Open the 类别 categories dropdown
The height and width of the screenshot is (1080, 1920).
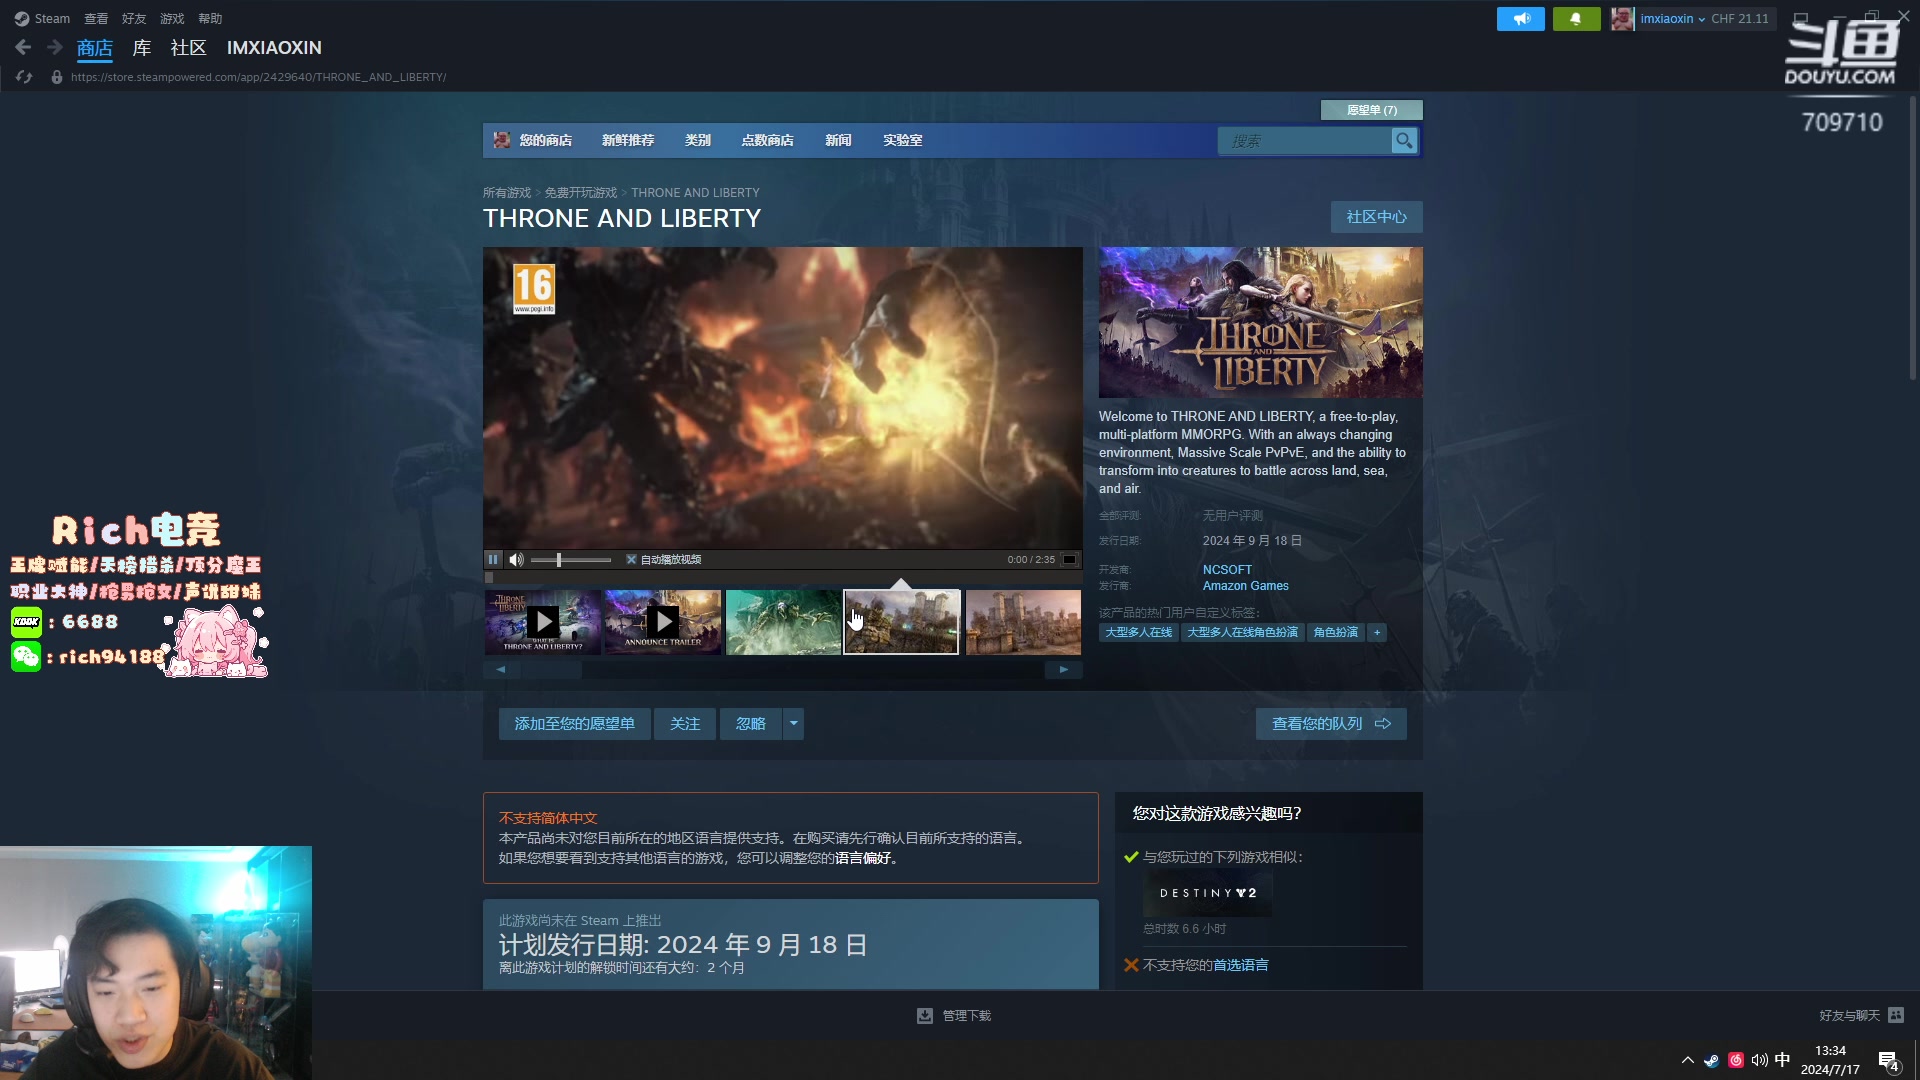[x=698, y=141]
